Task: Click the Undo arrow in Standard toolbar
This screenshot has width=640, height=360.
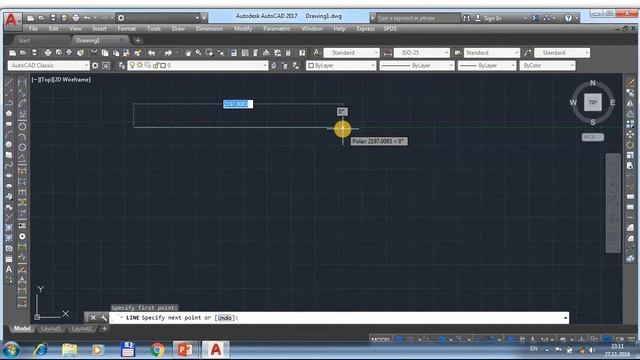Action: (x=151, y=53)
